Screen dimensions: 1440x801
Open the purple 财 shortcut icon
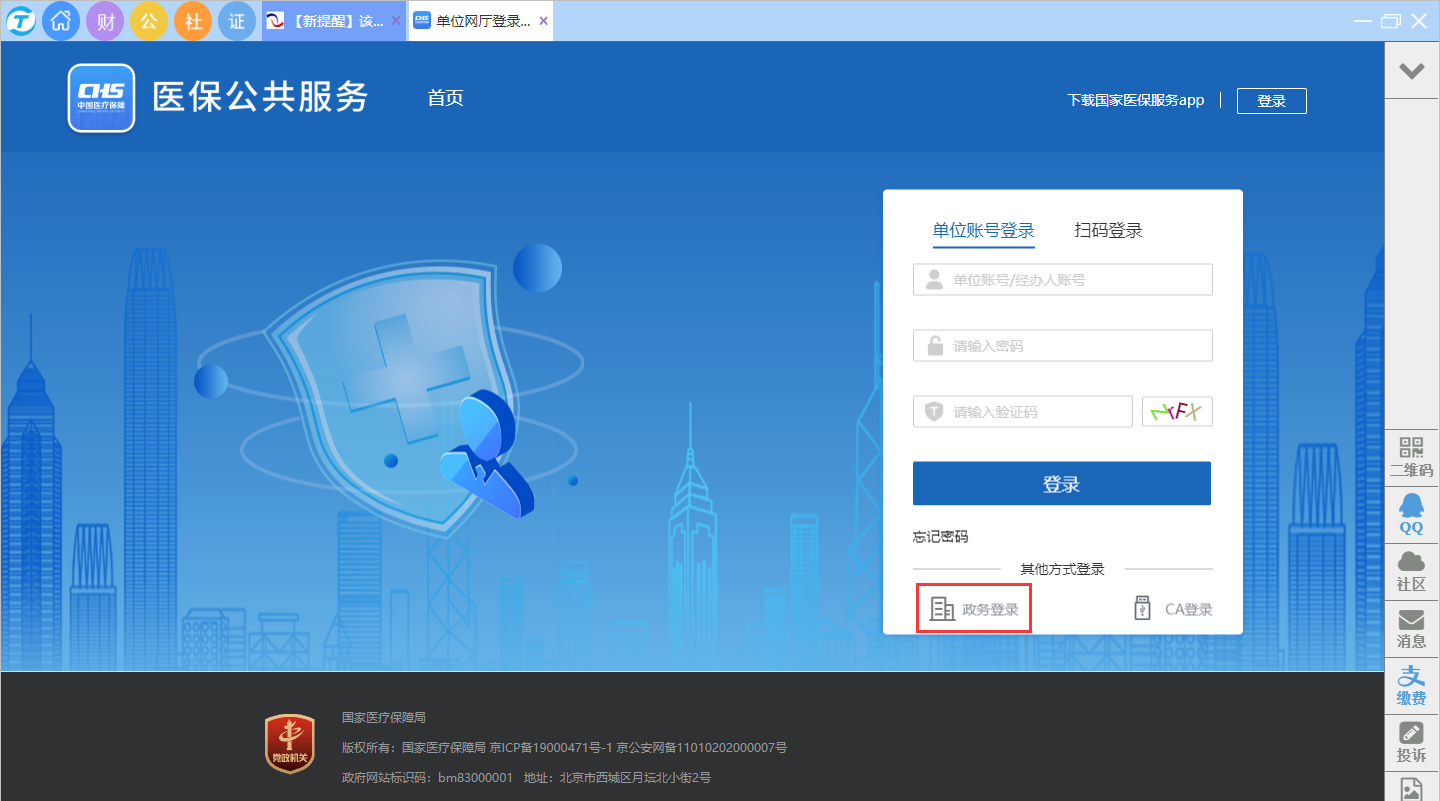105,21
